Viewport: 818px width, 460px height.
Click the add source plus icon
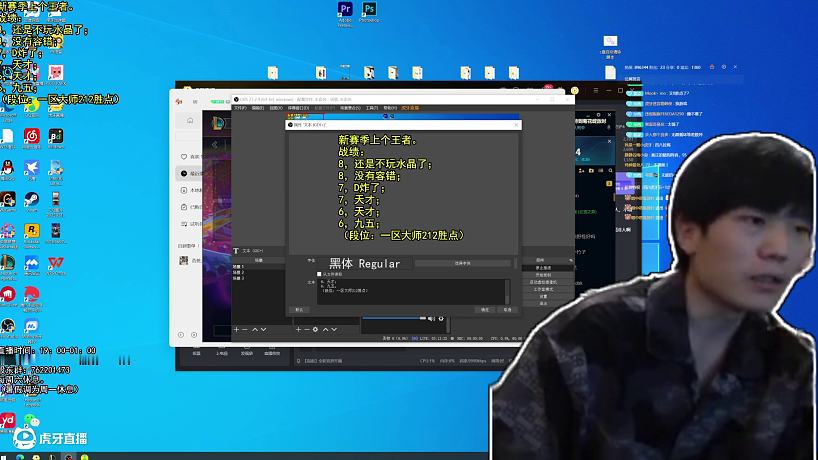click(x=296, y=329)
